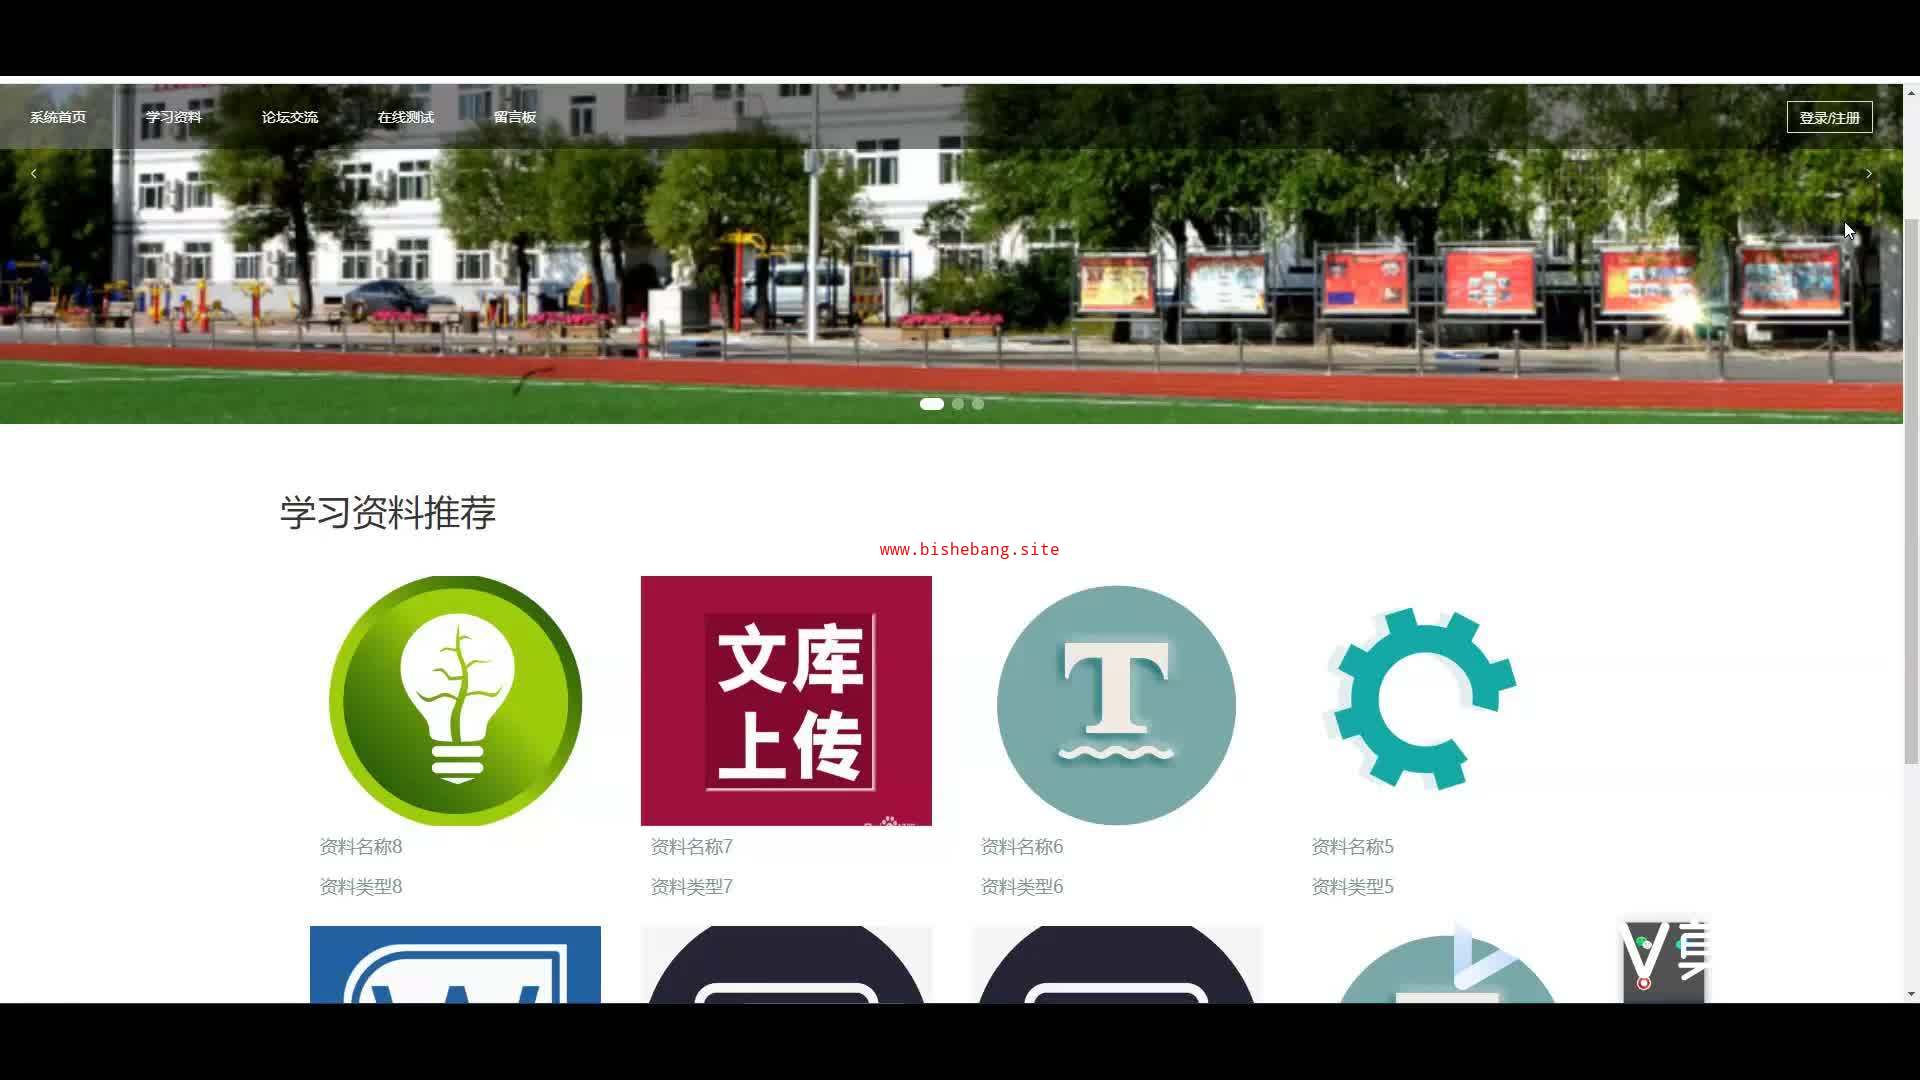Go to the 论坛交流 menu item
Viewport: 1920px width, 1080px height.
click(x=290, y=117)
